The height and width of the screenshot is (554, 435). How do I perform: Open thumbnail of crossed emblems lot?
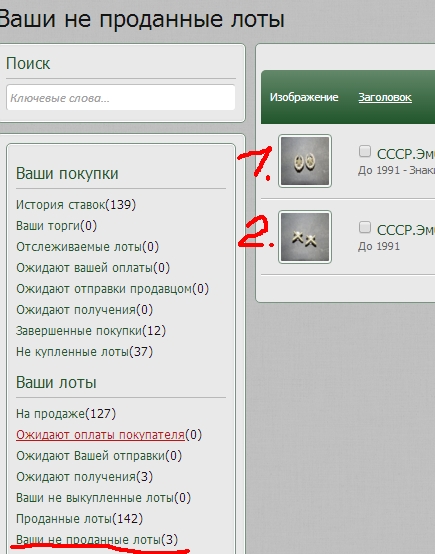(x=305, y=237)
